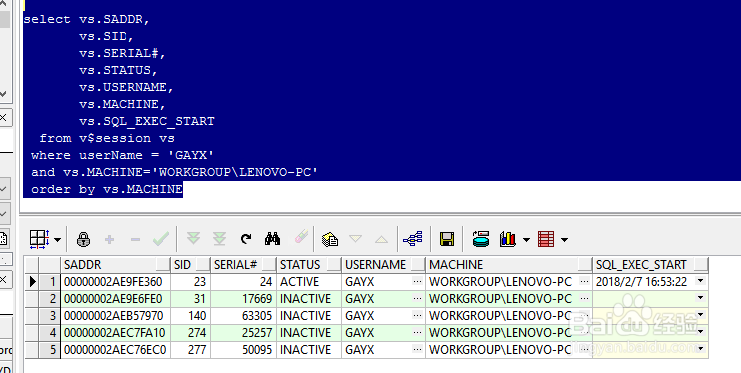
Task: Select row number 1 indicator
Action: 49,282
